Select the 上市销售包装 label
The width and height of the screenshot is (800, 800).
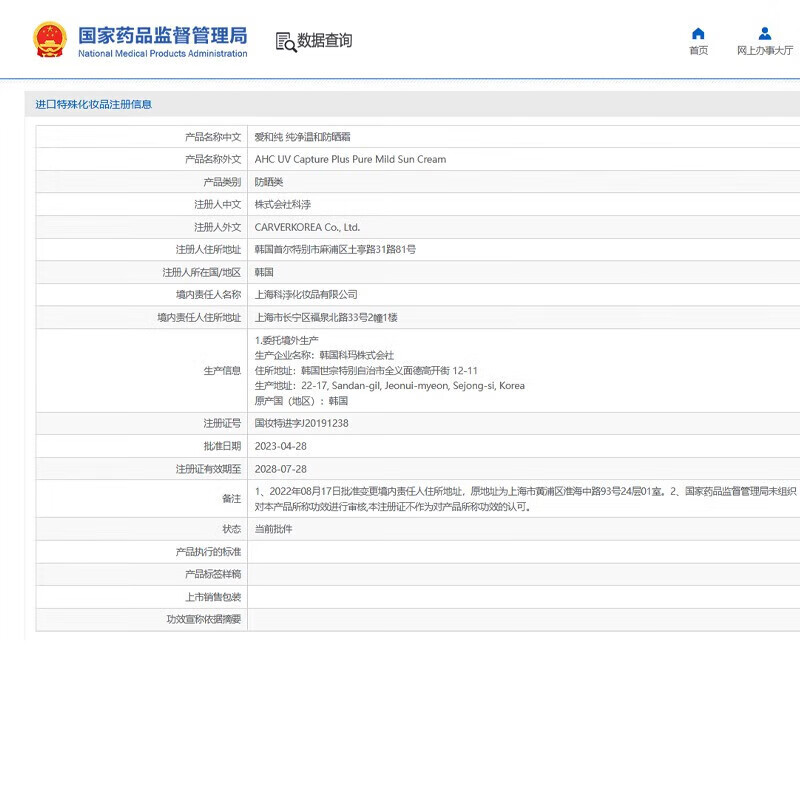pyautogui.click(x=213, y=597)
